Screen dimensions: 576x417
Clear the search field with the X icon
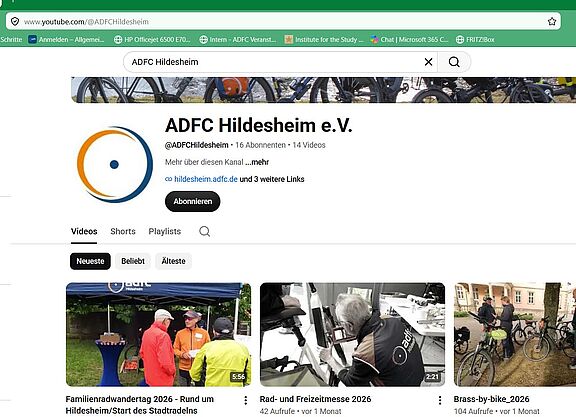428,62
